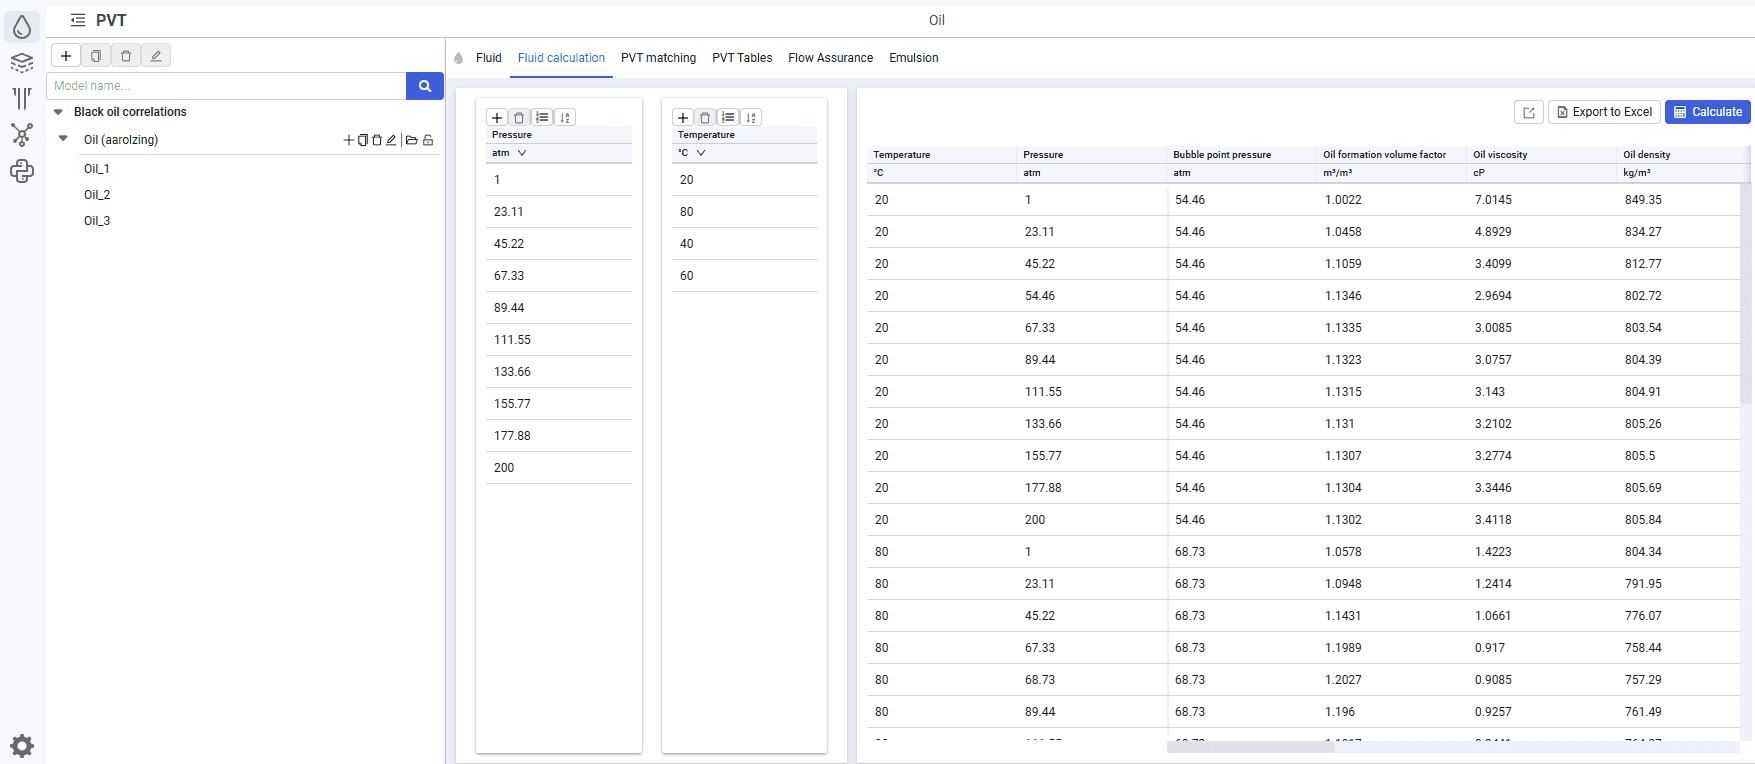Open results in external window icon
Screen dimensions: 1755x764
tap(1529, 112)
